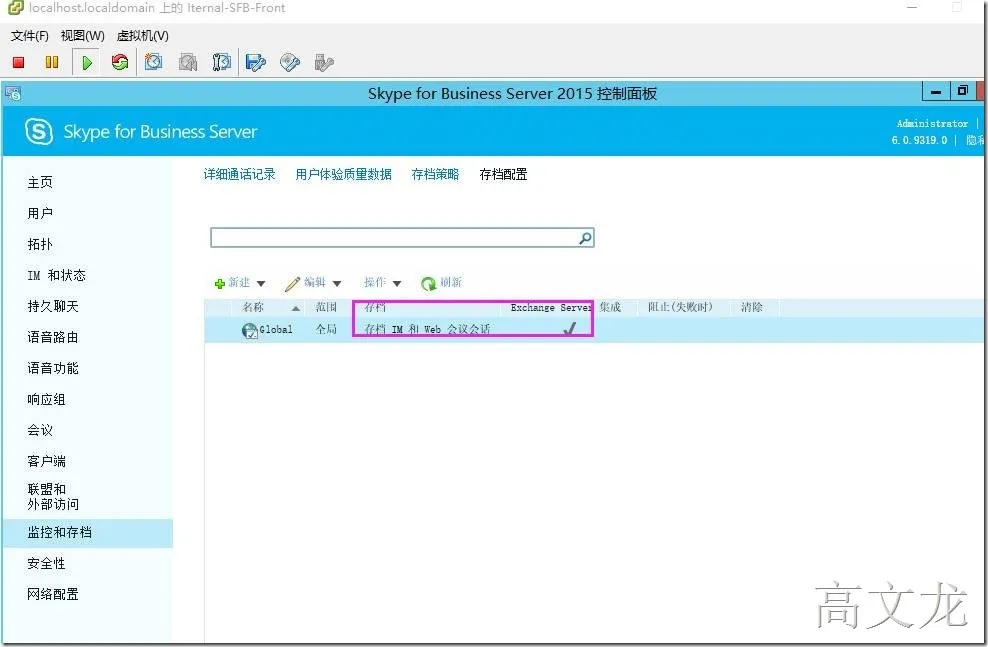The height and width of the screenshot is (647, 988).
Task: Click 存档 IM 和 Web 会议会话 cell
Action: click(x=427, y=329)
